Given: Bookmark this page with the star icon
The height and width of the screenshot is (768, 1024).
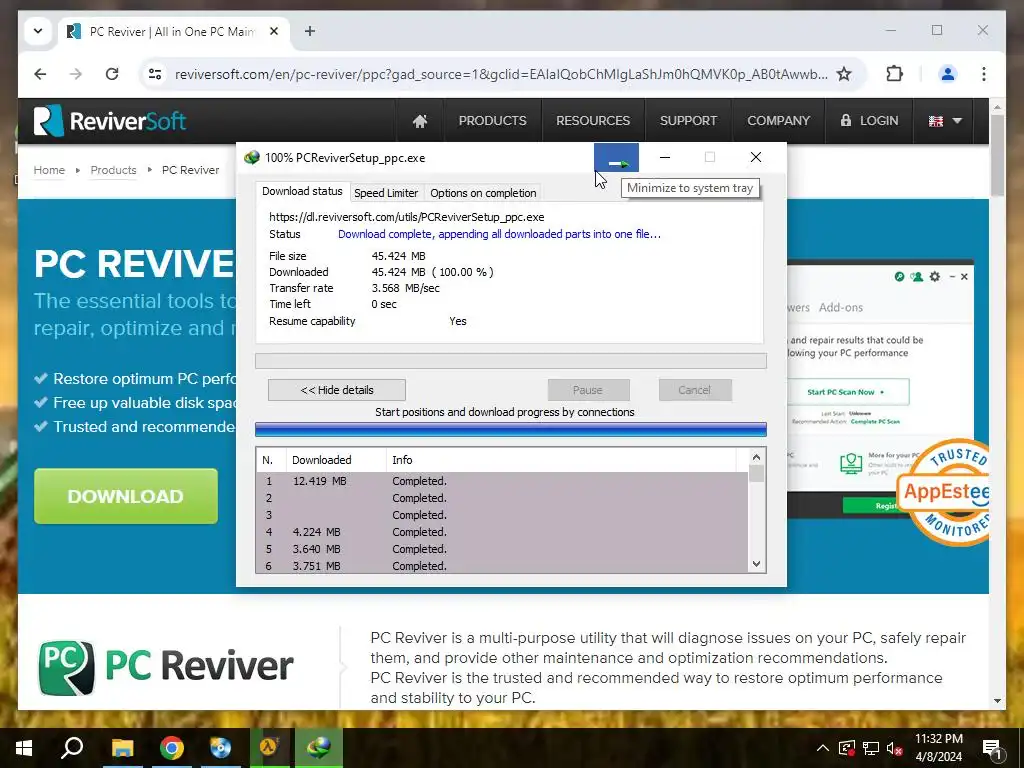Looking at the screenshot, I should 844,74.
